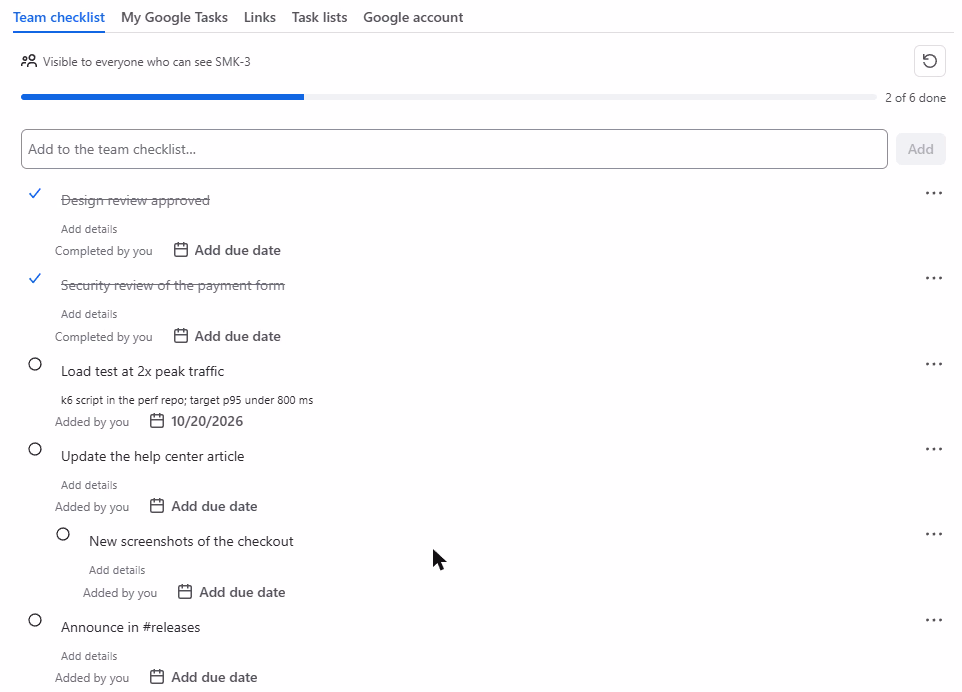Mark Update the help center article complete
Image resolution: width=962 pixels, height=692 pixels.
[35, 449]
